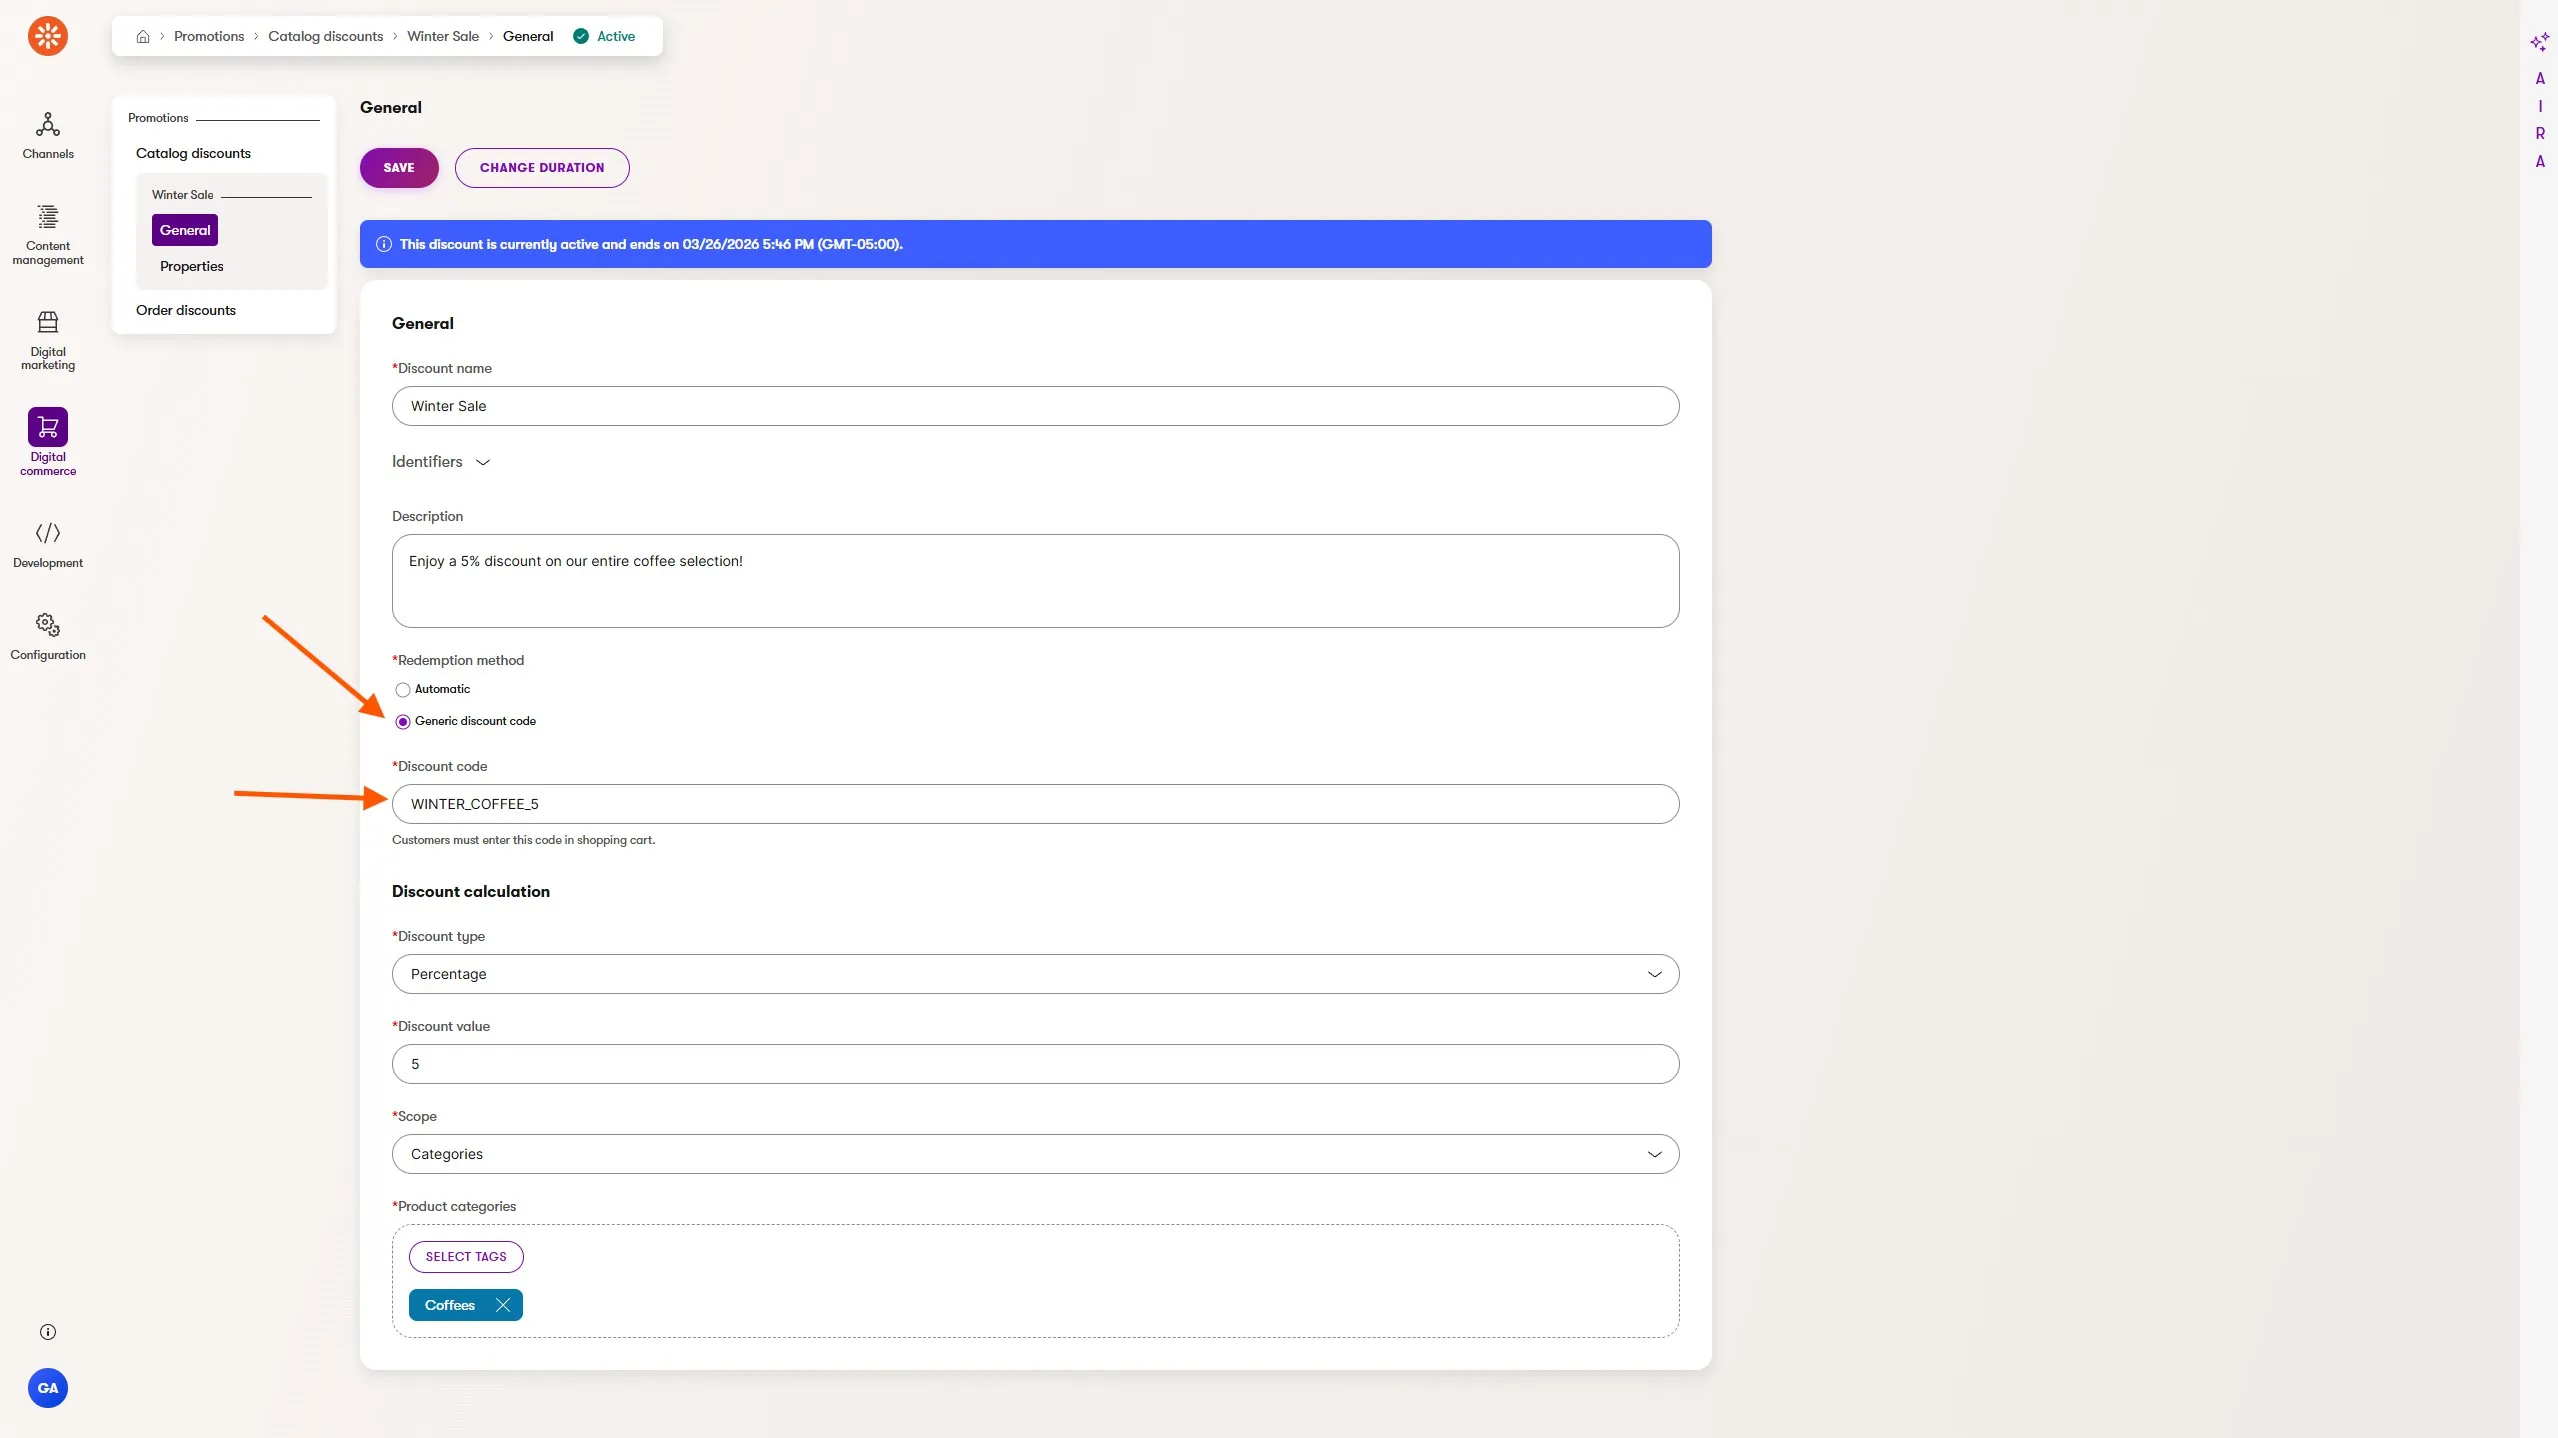
Task: Go to Digital marketing section
Action: [48, 322]
